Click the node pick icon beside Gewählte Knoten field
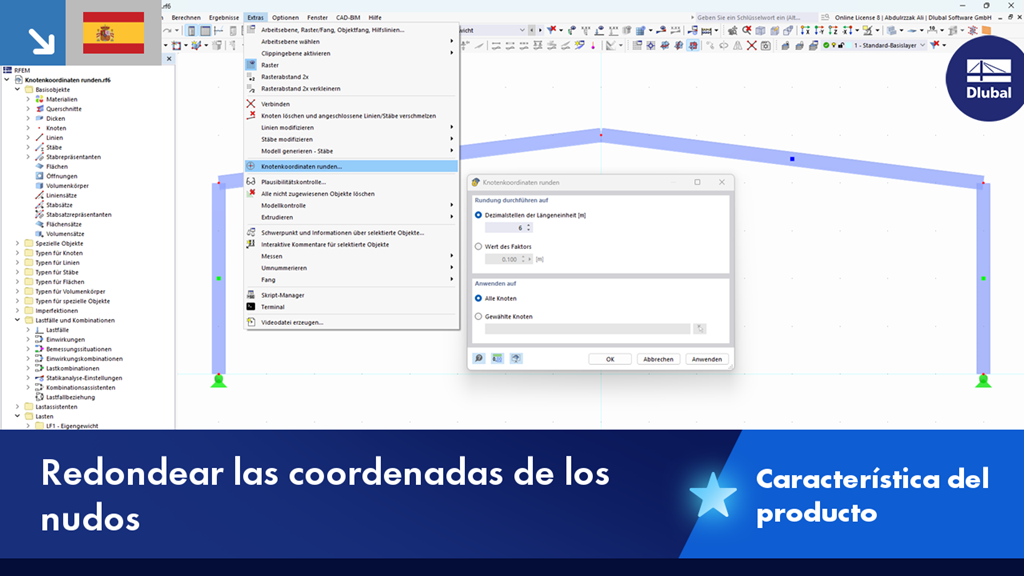 pos(699,329)
